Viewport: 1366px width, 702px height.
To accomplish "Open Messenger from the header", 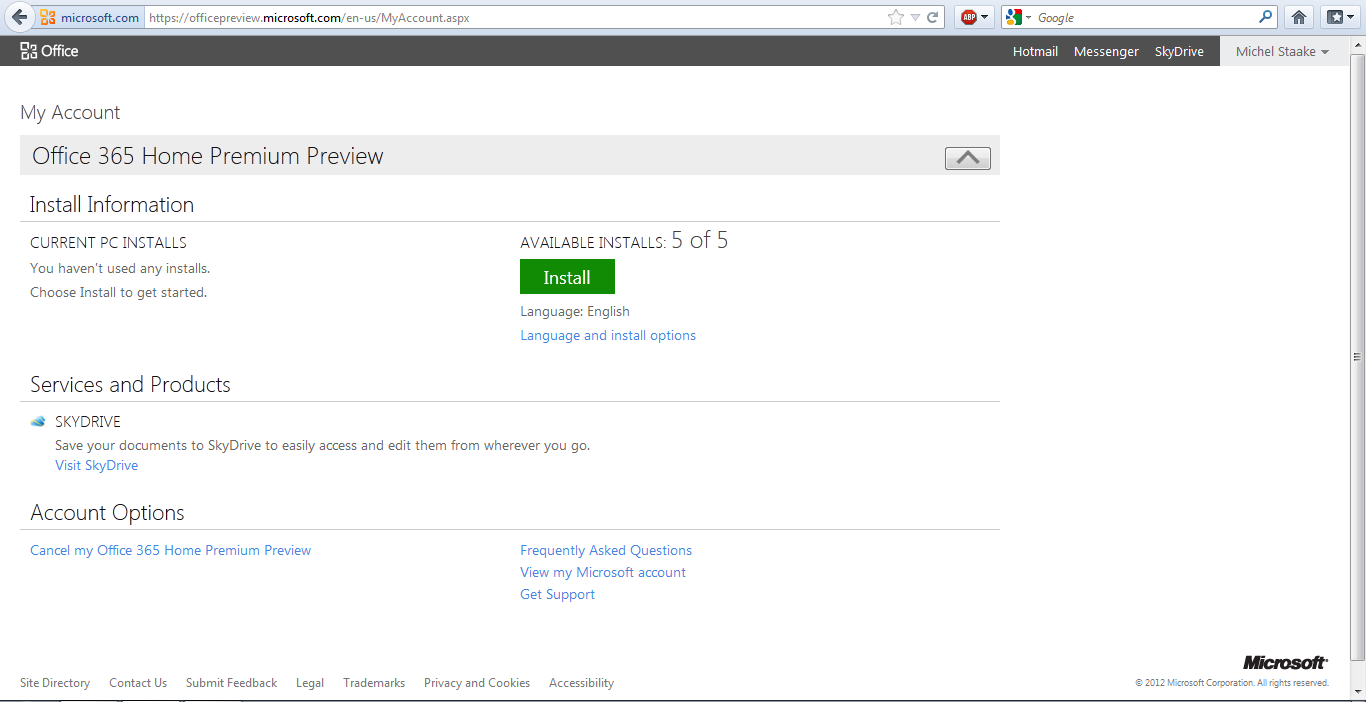I will pos(1106,52).
